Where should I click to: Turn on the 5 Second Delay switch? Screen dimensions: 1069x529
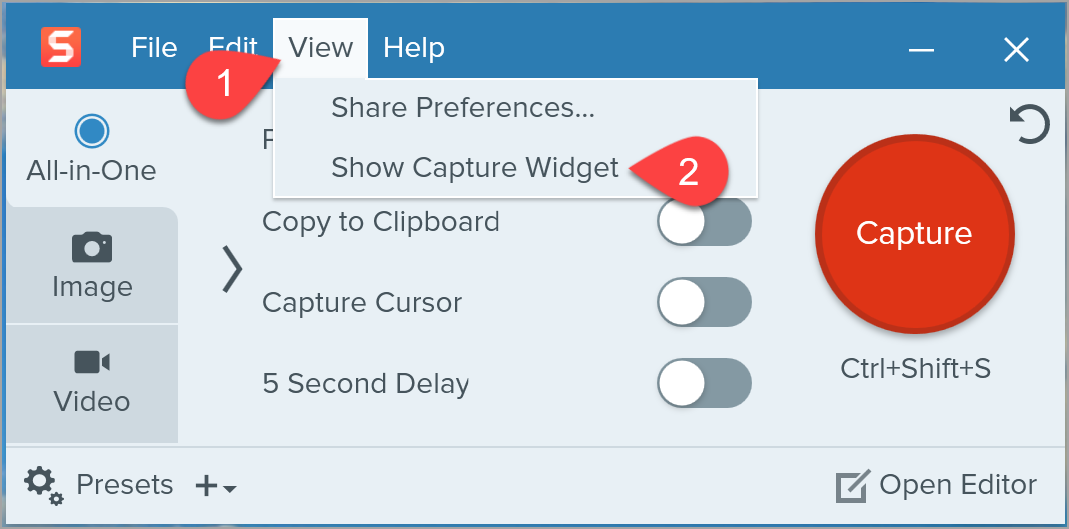click(704, 383)
